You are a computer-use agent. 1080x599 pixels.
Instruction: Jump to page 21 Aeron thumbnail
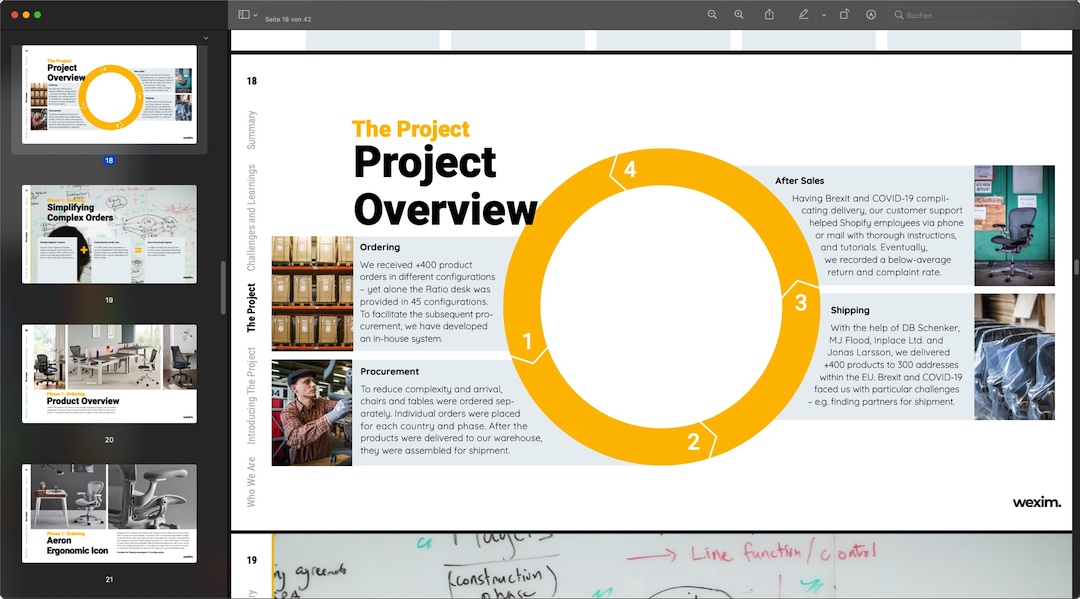tap(109, 513)
